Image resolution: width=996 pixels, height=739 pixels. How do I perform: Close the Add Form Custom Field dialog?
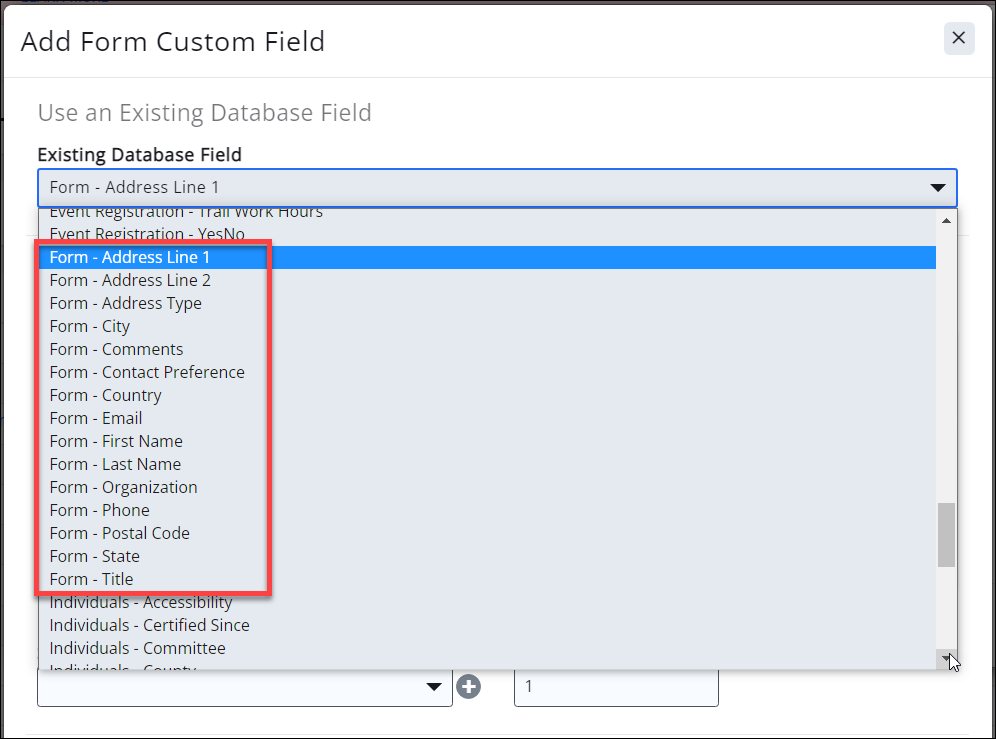click(x=958, y=38)
